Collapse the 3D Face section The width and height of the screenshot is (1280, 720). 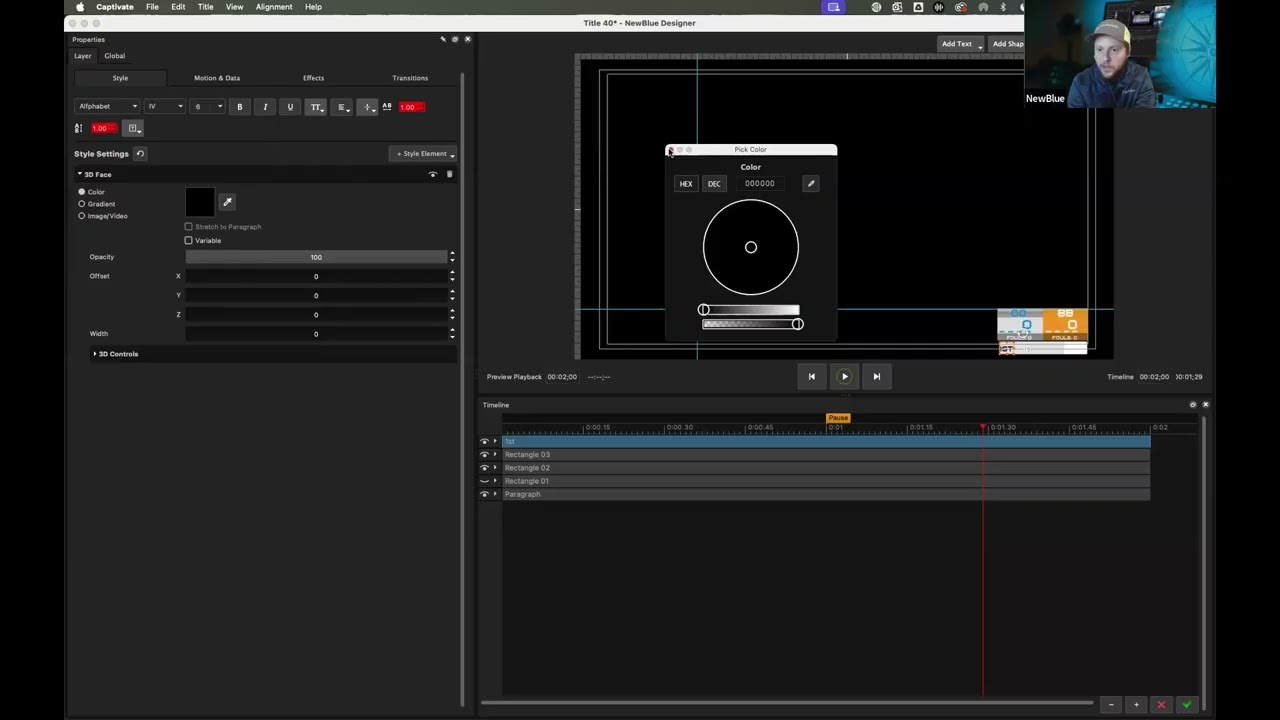coord(80,174)
